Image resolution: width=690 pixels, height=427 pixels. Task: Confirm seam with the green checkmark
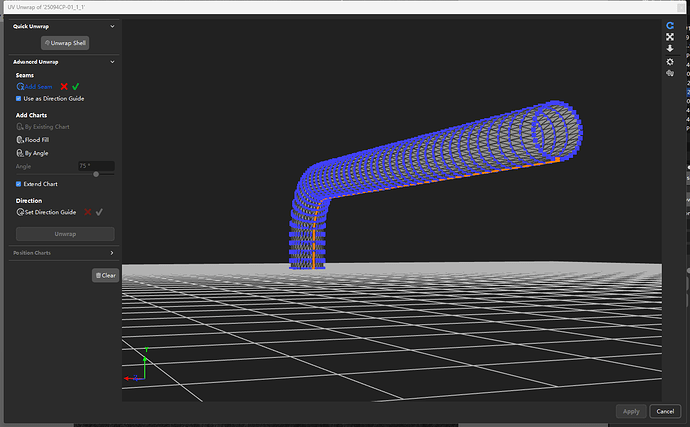[x=76, y=87]
